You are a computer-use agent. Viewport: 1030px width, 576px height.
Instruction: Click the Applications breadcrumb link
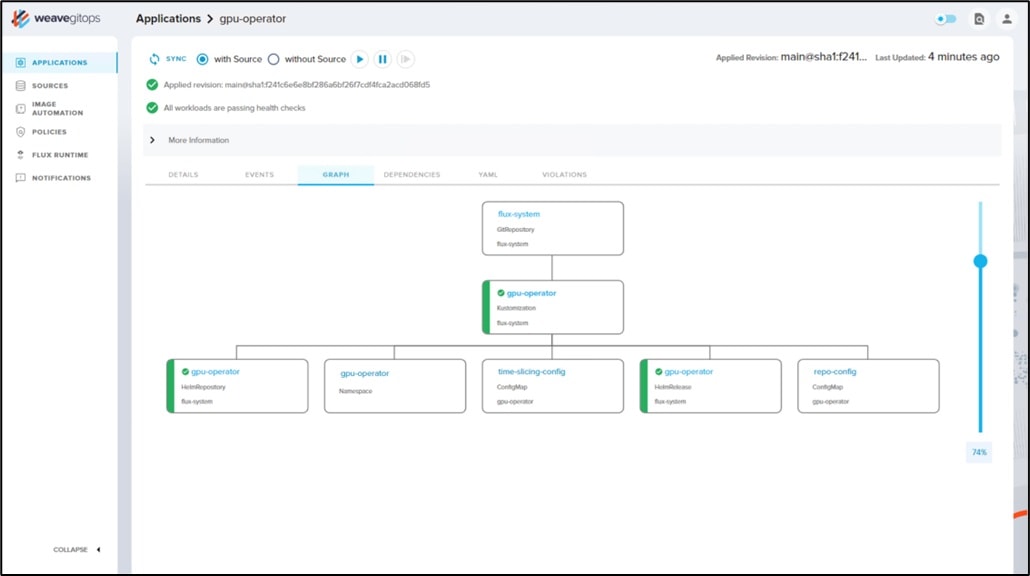tap(168, 18)
